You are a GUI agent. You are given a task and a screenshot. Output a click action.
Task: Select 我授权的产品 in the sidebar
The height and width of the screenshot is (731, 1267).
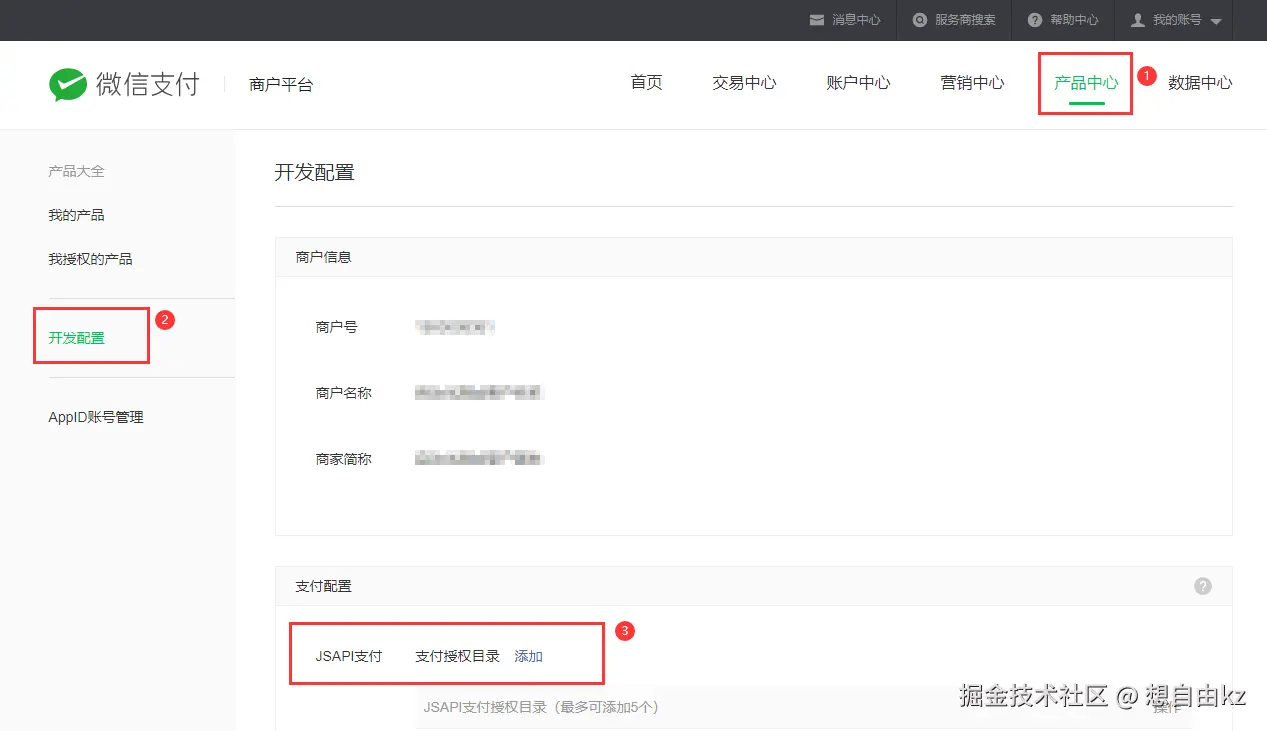(x=90, y=259)
